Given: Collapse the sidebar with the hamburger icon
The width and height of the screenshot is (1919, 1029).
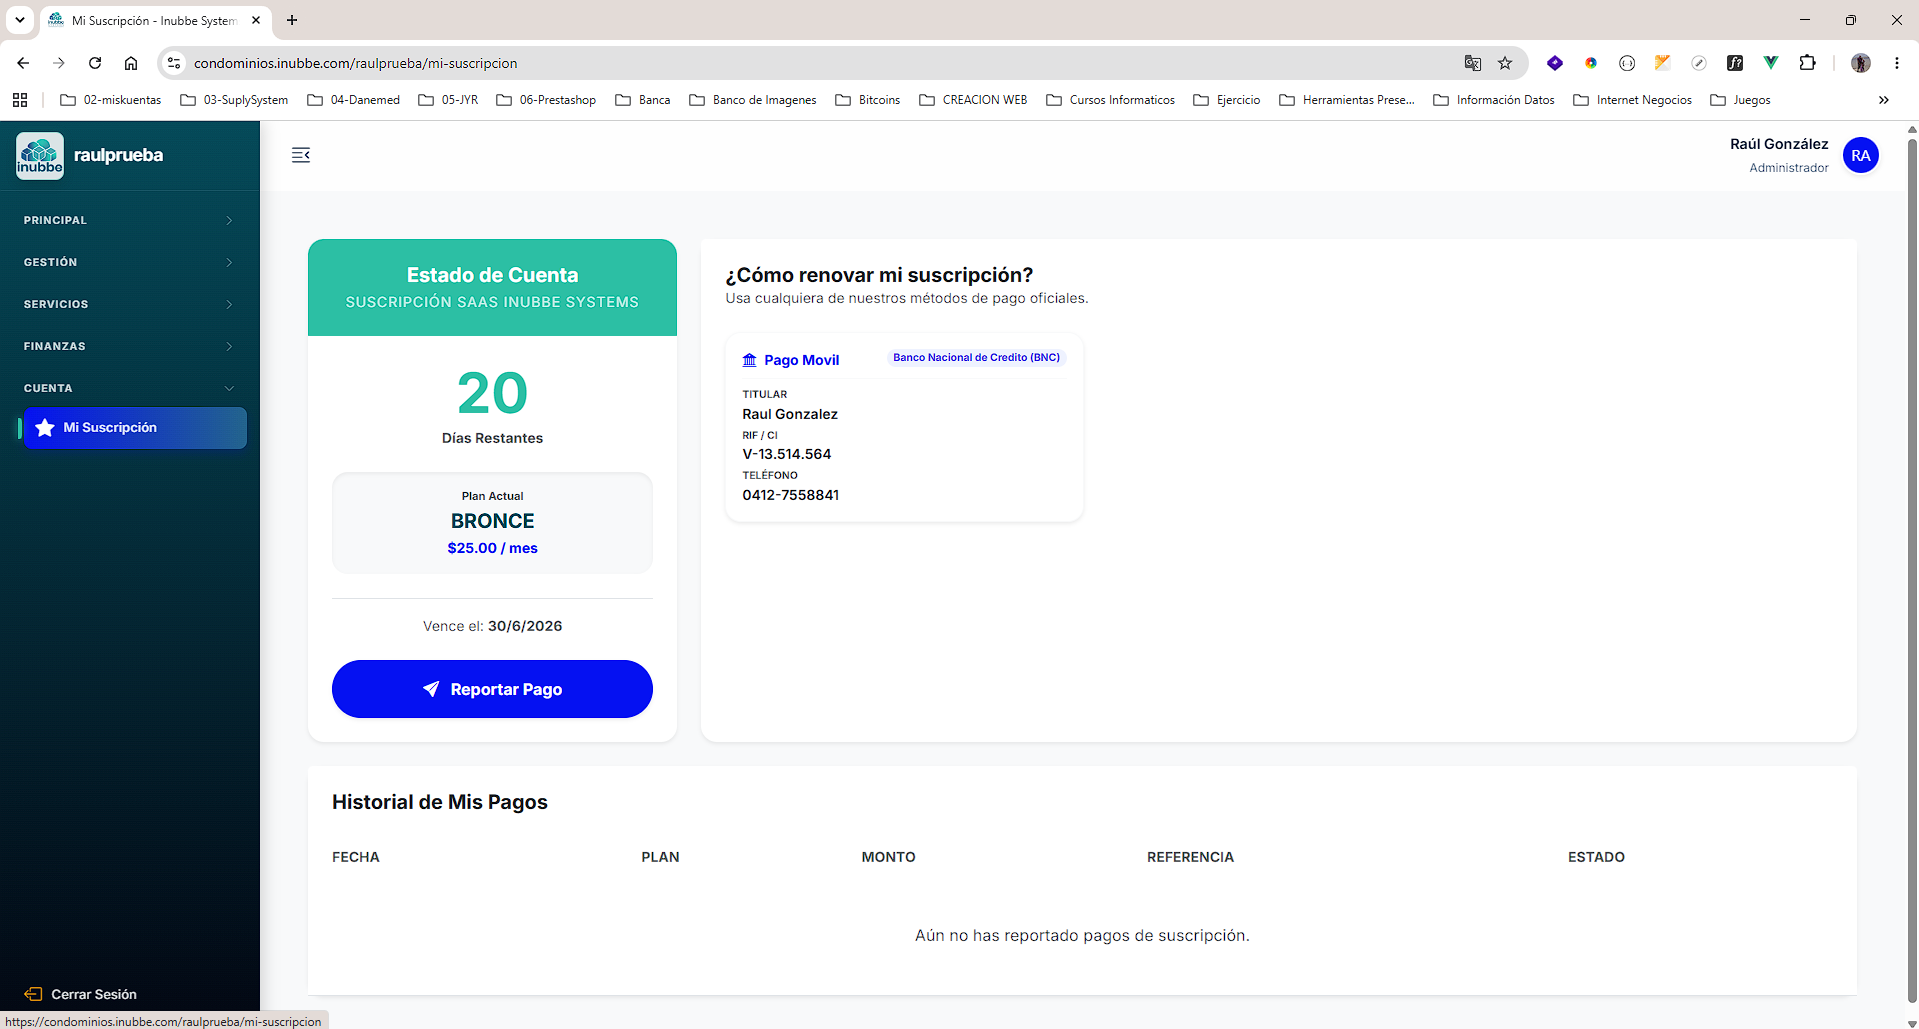Looking at the screenshot, I should [301, 155].
